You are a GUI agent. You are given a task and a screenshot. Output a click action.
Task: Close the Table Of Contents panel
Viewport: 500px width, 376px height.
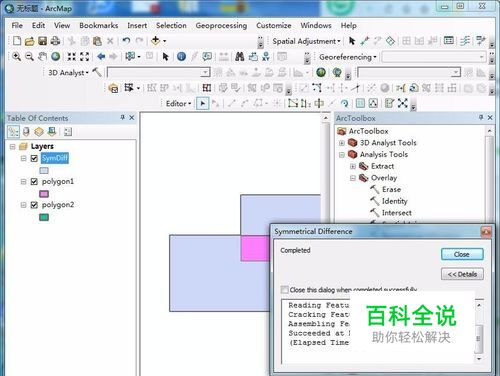click(132, 117)
